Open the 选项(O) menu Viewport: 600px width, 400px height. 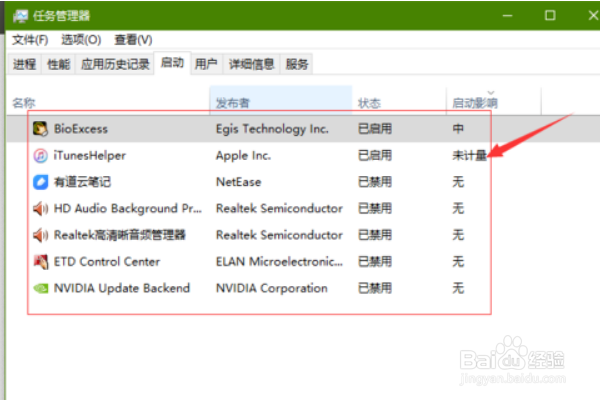(81, 40)
